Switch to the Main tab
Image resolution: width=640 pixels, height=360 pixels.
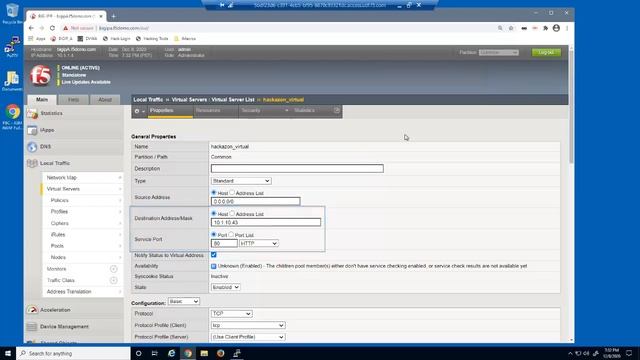[42, 100]
